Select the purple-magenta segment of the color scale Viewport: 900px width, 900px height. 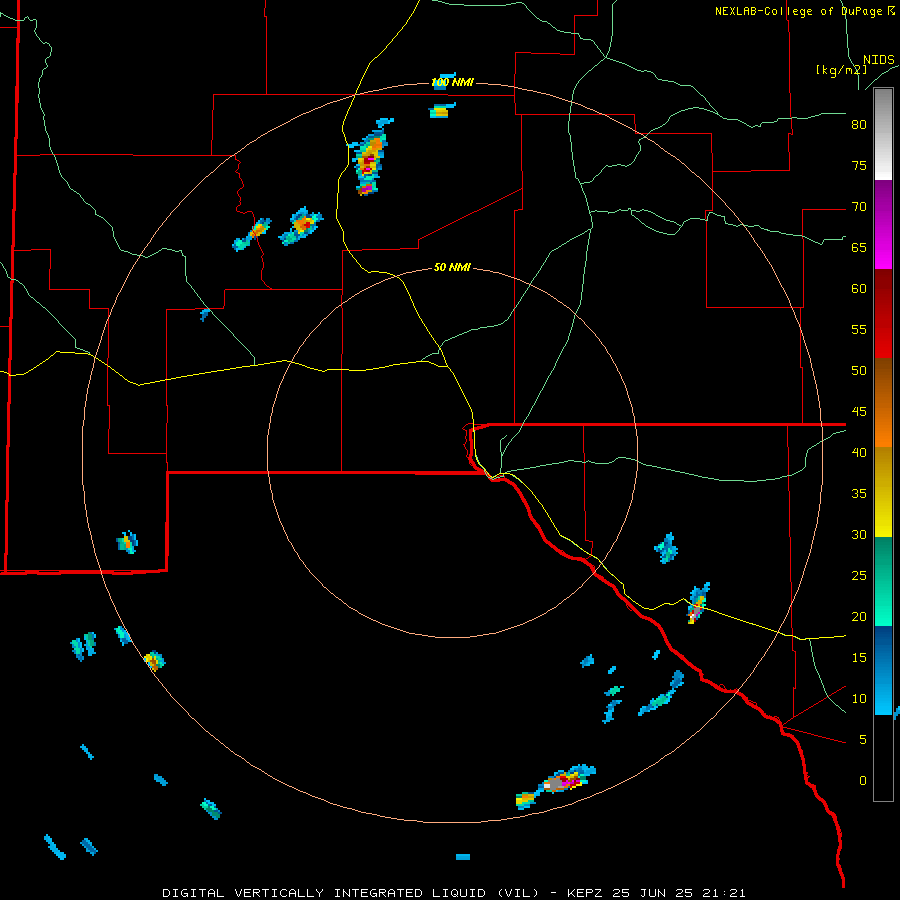883,224
